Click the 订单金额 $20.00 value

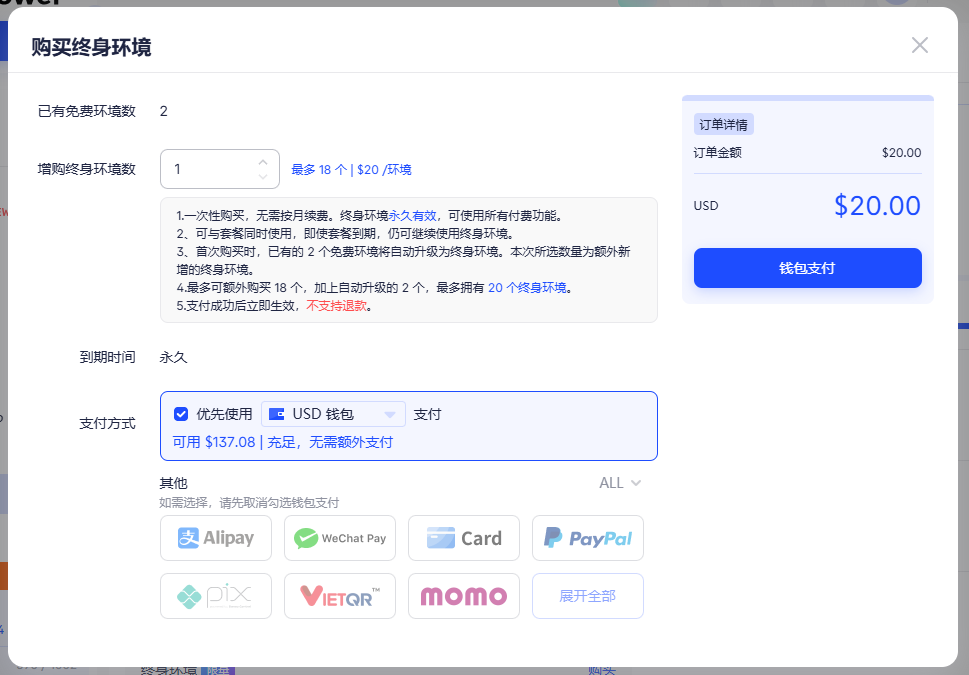(x=902, y=153)
